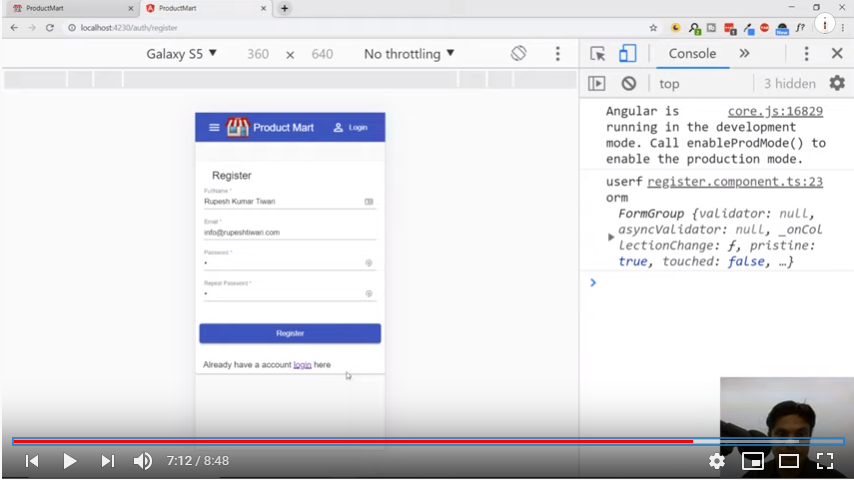Select the inspect element cursor icon
The image size is (854, 480).
(x=598, y=54)
